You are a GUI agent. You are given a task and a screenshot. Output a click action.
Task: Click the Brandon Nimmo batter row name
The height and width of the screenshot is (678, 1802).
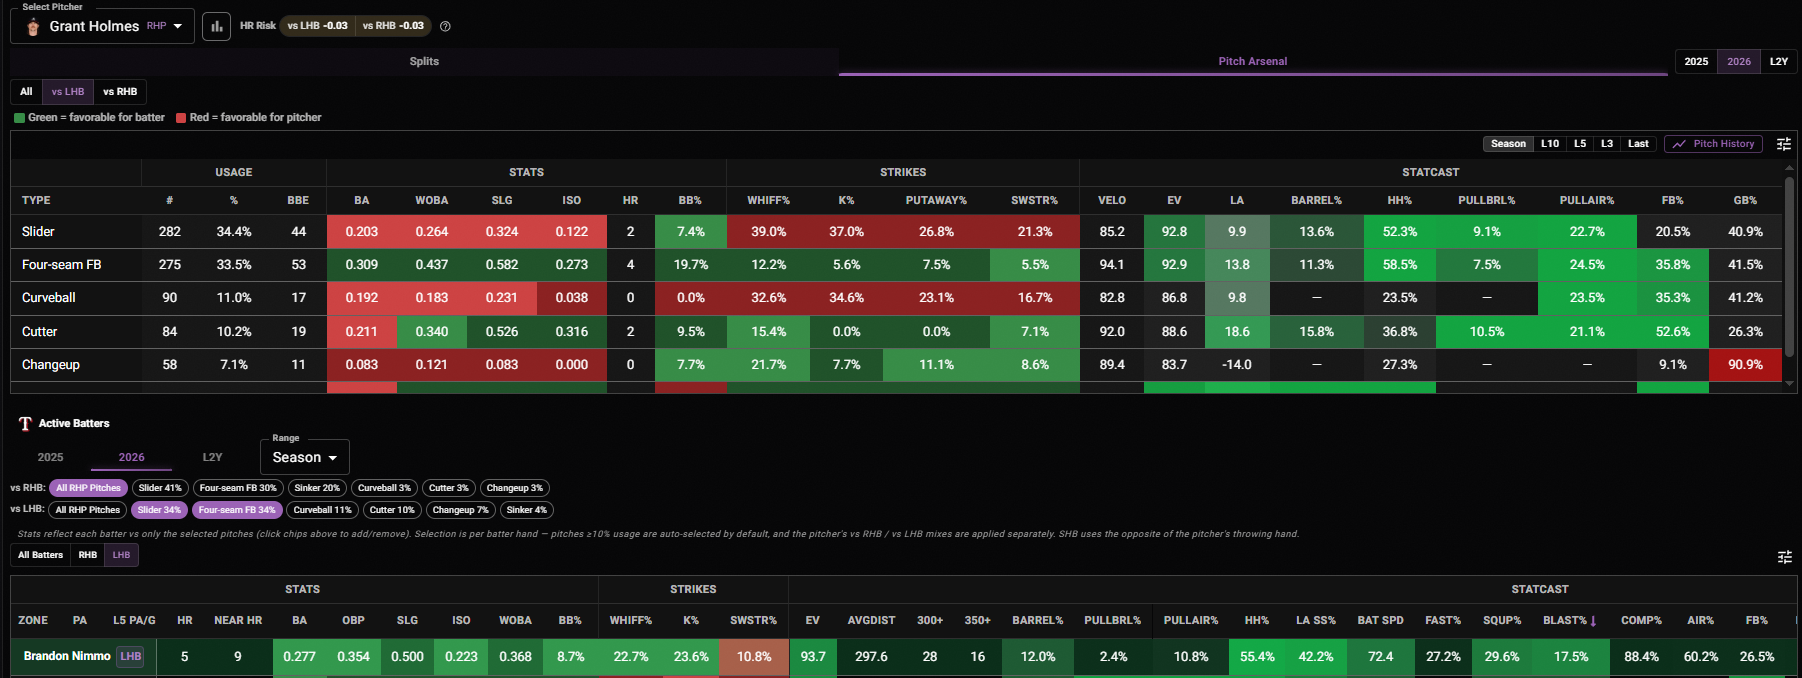[x=67, y=656]
